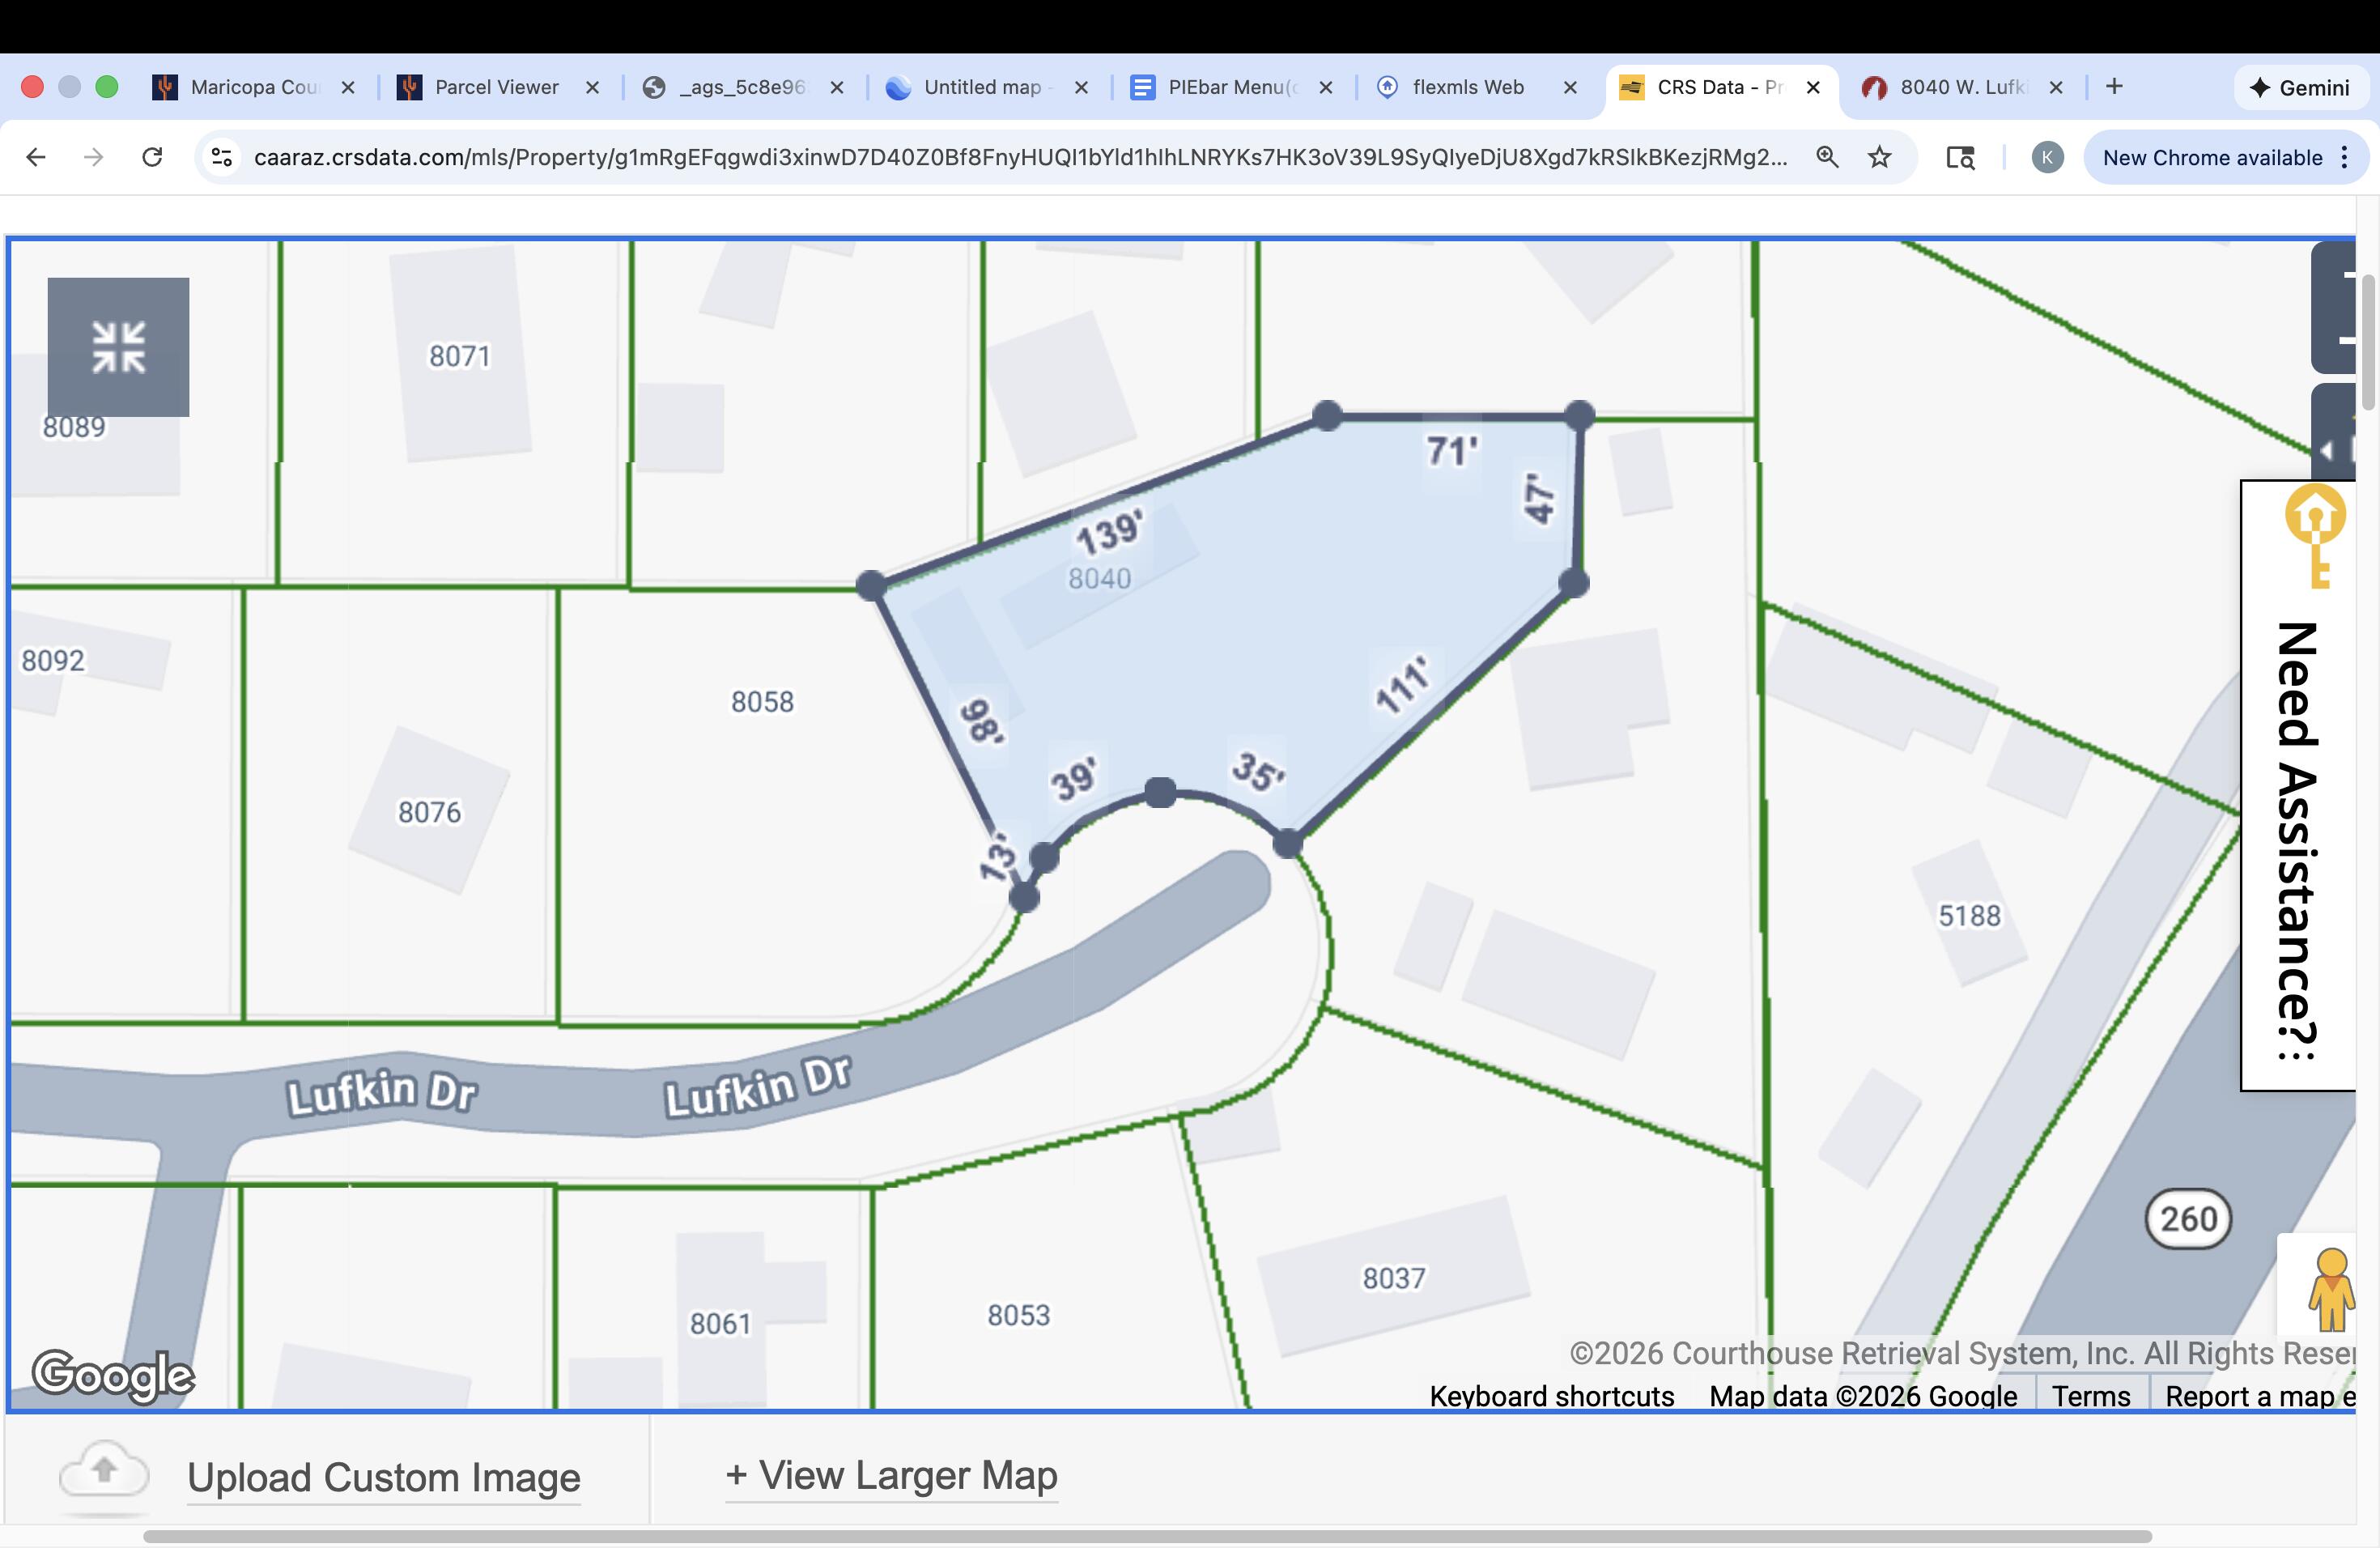This screenshot has width=2380, height=1548.
Task: Switch to the flexmls Web tab
Action: click(x=1467, y=87)
